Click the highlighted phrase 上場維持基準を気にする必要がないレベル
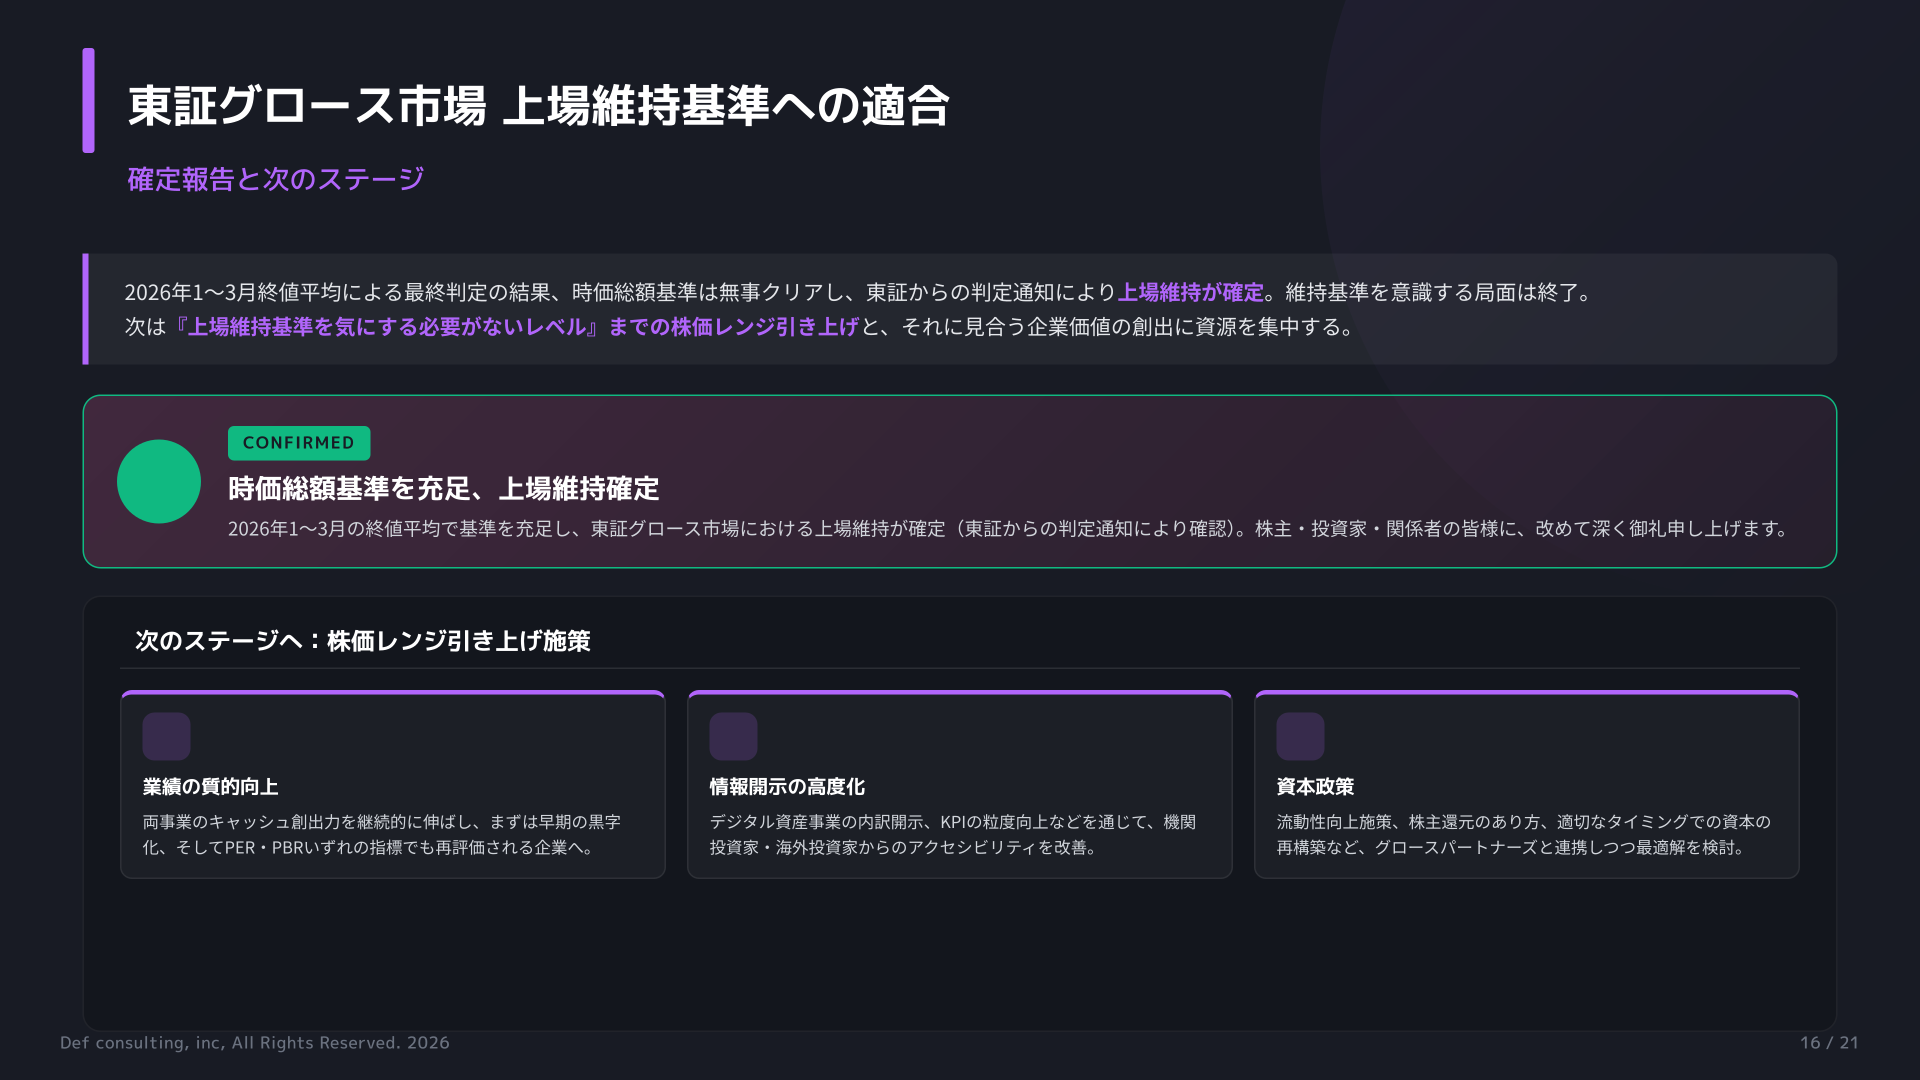Screen dimensions: 1920x1080 point(386,327)
